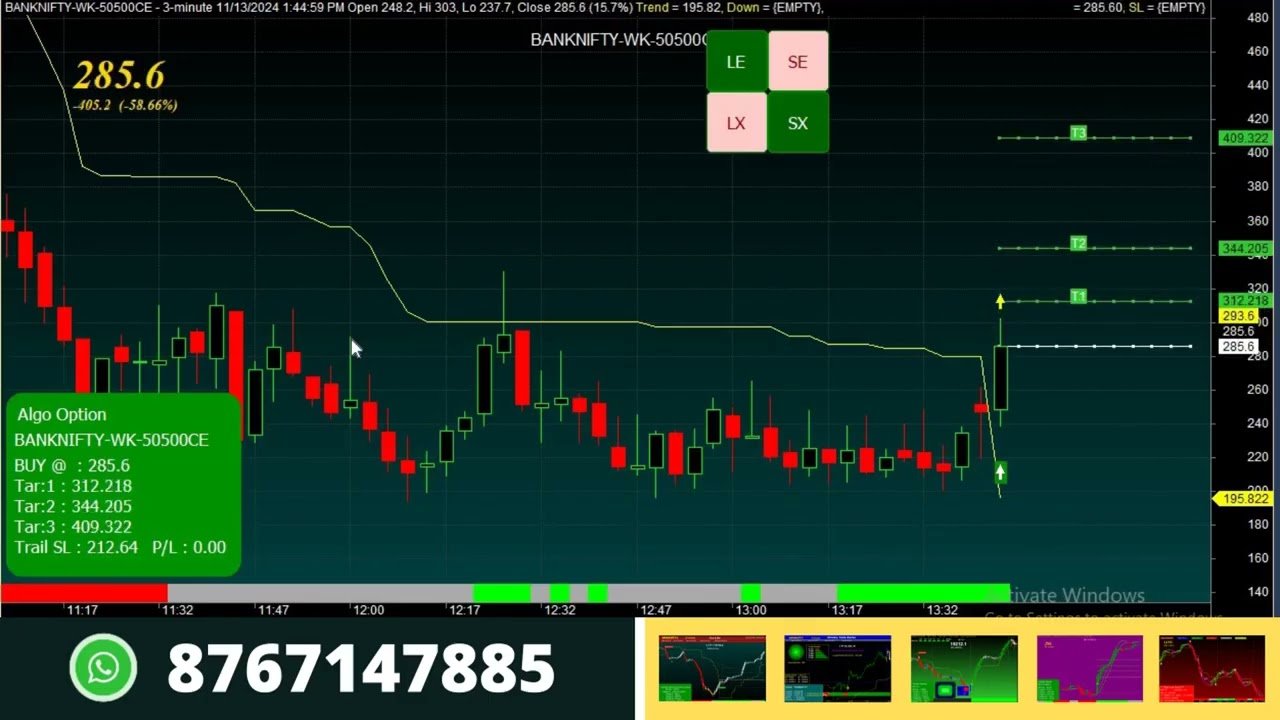
Task: Click the 12:47 time axis label
Action: (655, 610)
